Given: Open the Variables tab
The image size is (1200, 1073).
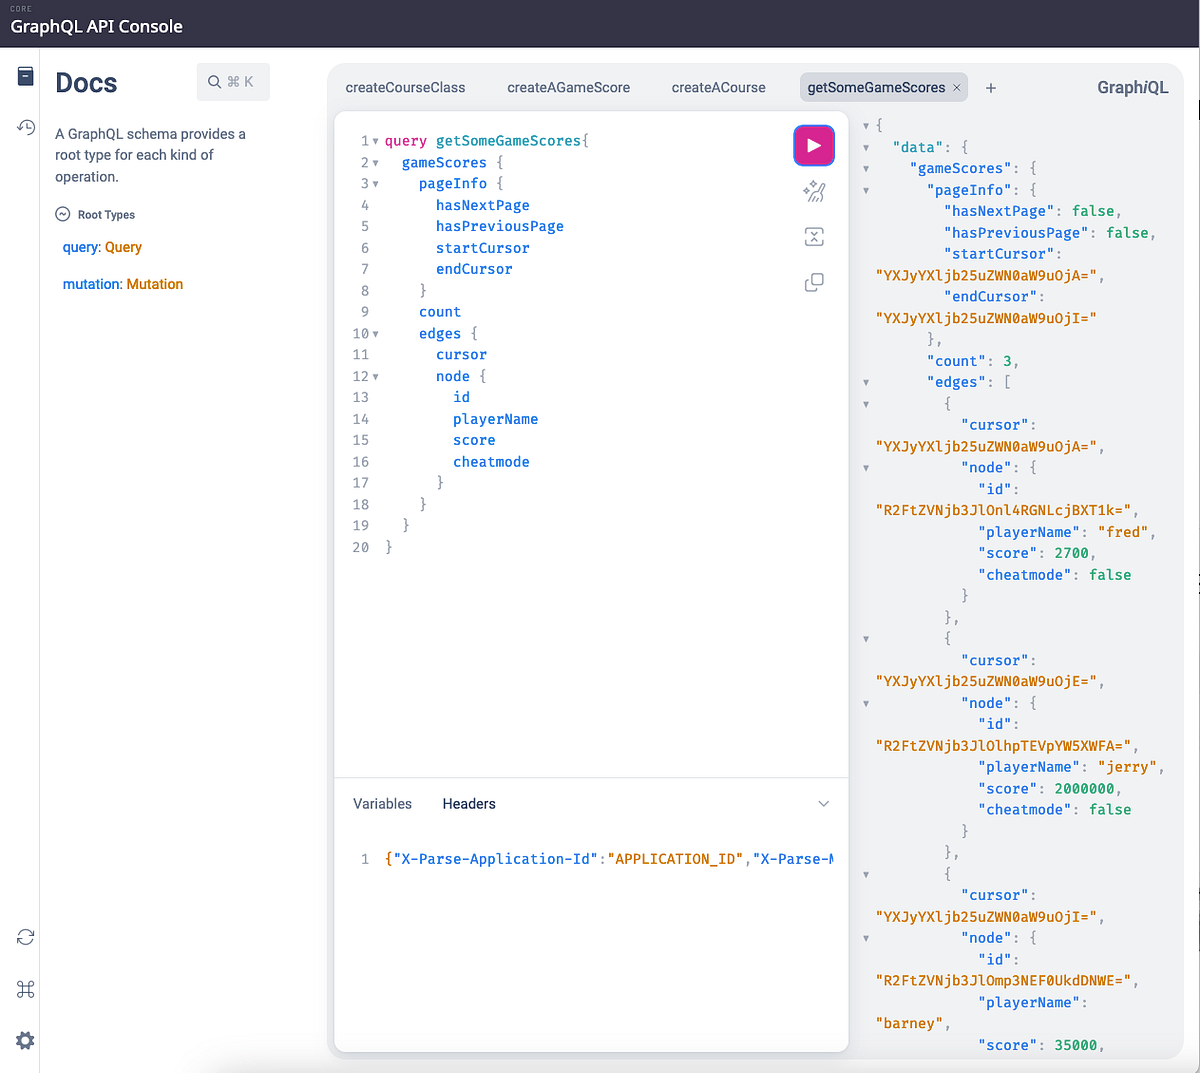Looking at the screenshot, I should [x=380, y=803].
